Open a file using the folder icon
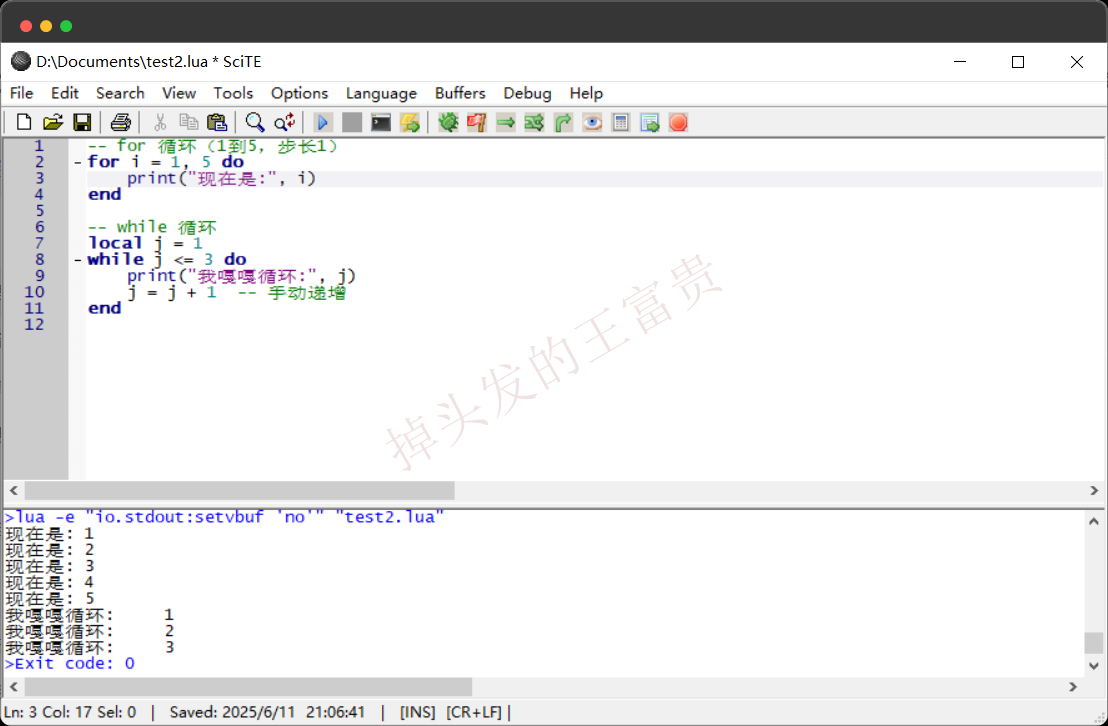The width and height of the screenshot is (1108, 726). 53,122
